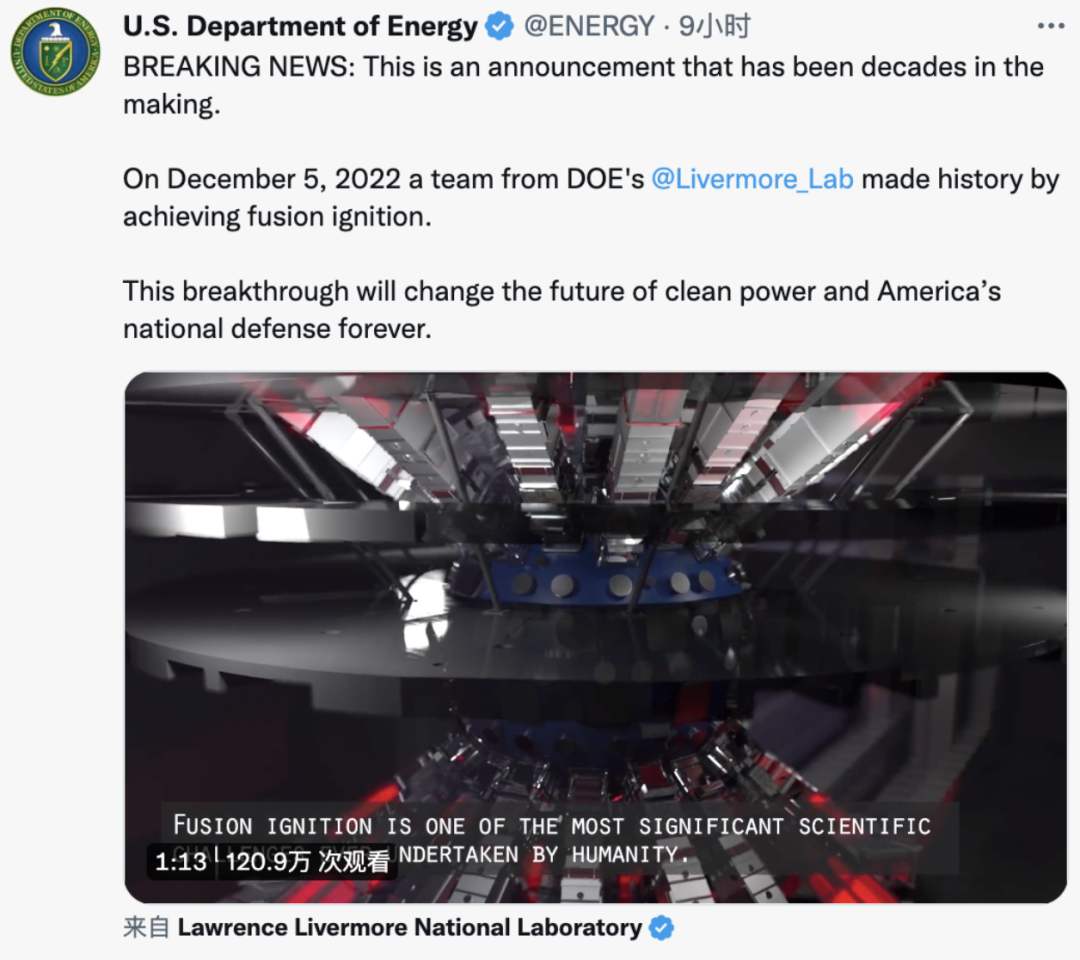Click the Department of Energy seal avatar

pyautogui.click(x=55, y=52)
